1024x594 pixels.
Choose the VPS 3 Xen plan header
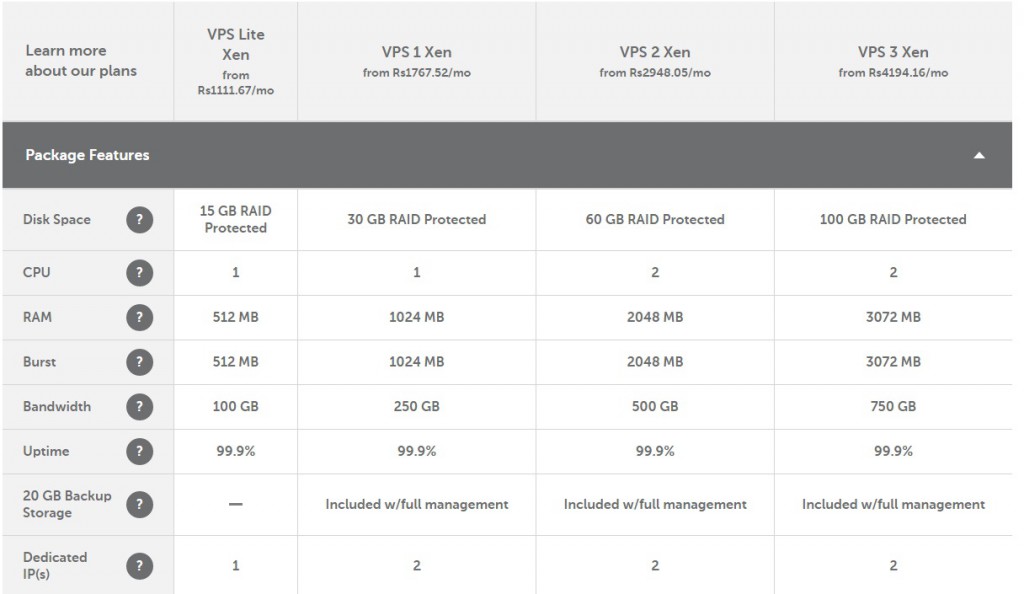coord(893,61)
